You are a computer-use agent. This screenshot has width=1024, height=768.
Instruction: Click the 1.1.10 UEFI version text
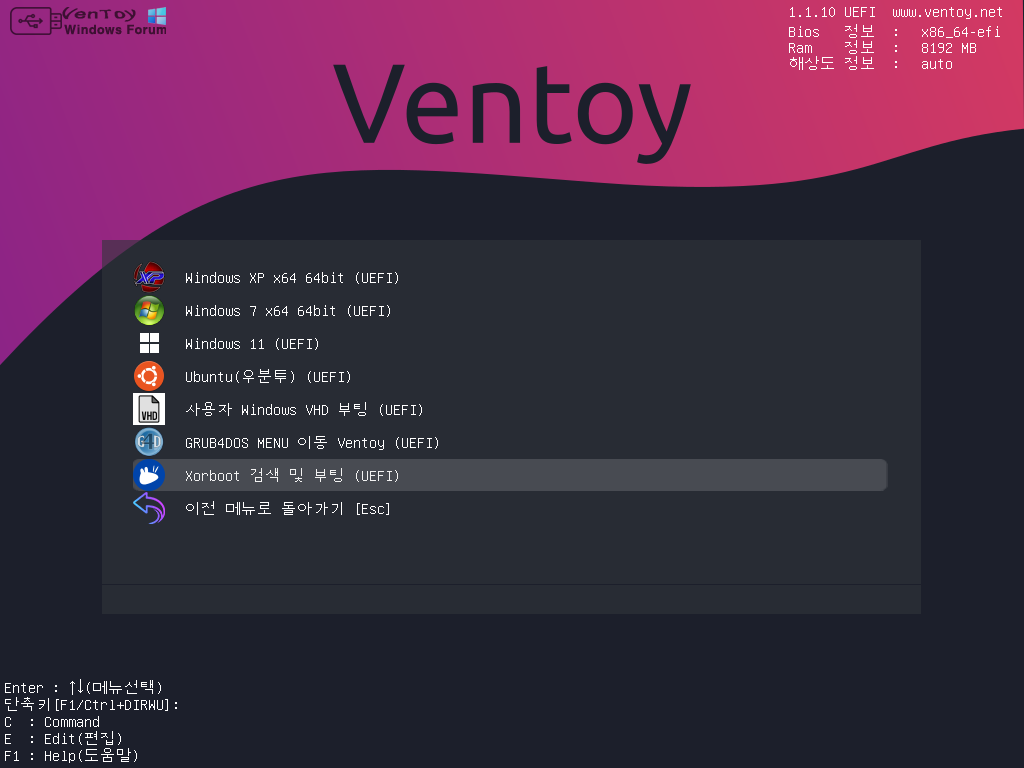pyautogui.click(x=832, y=12)
